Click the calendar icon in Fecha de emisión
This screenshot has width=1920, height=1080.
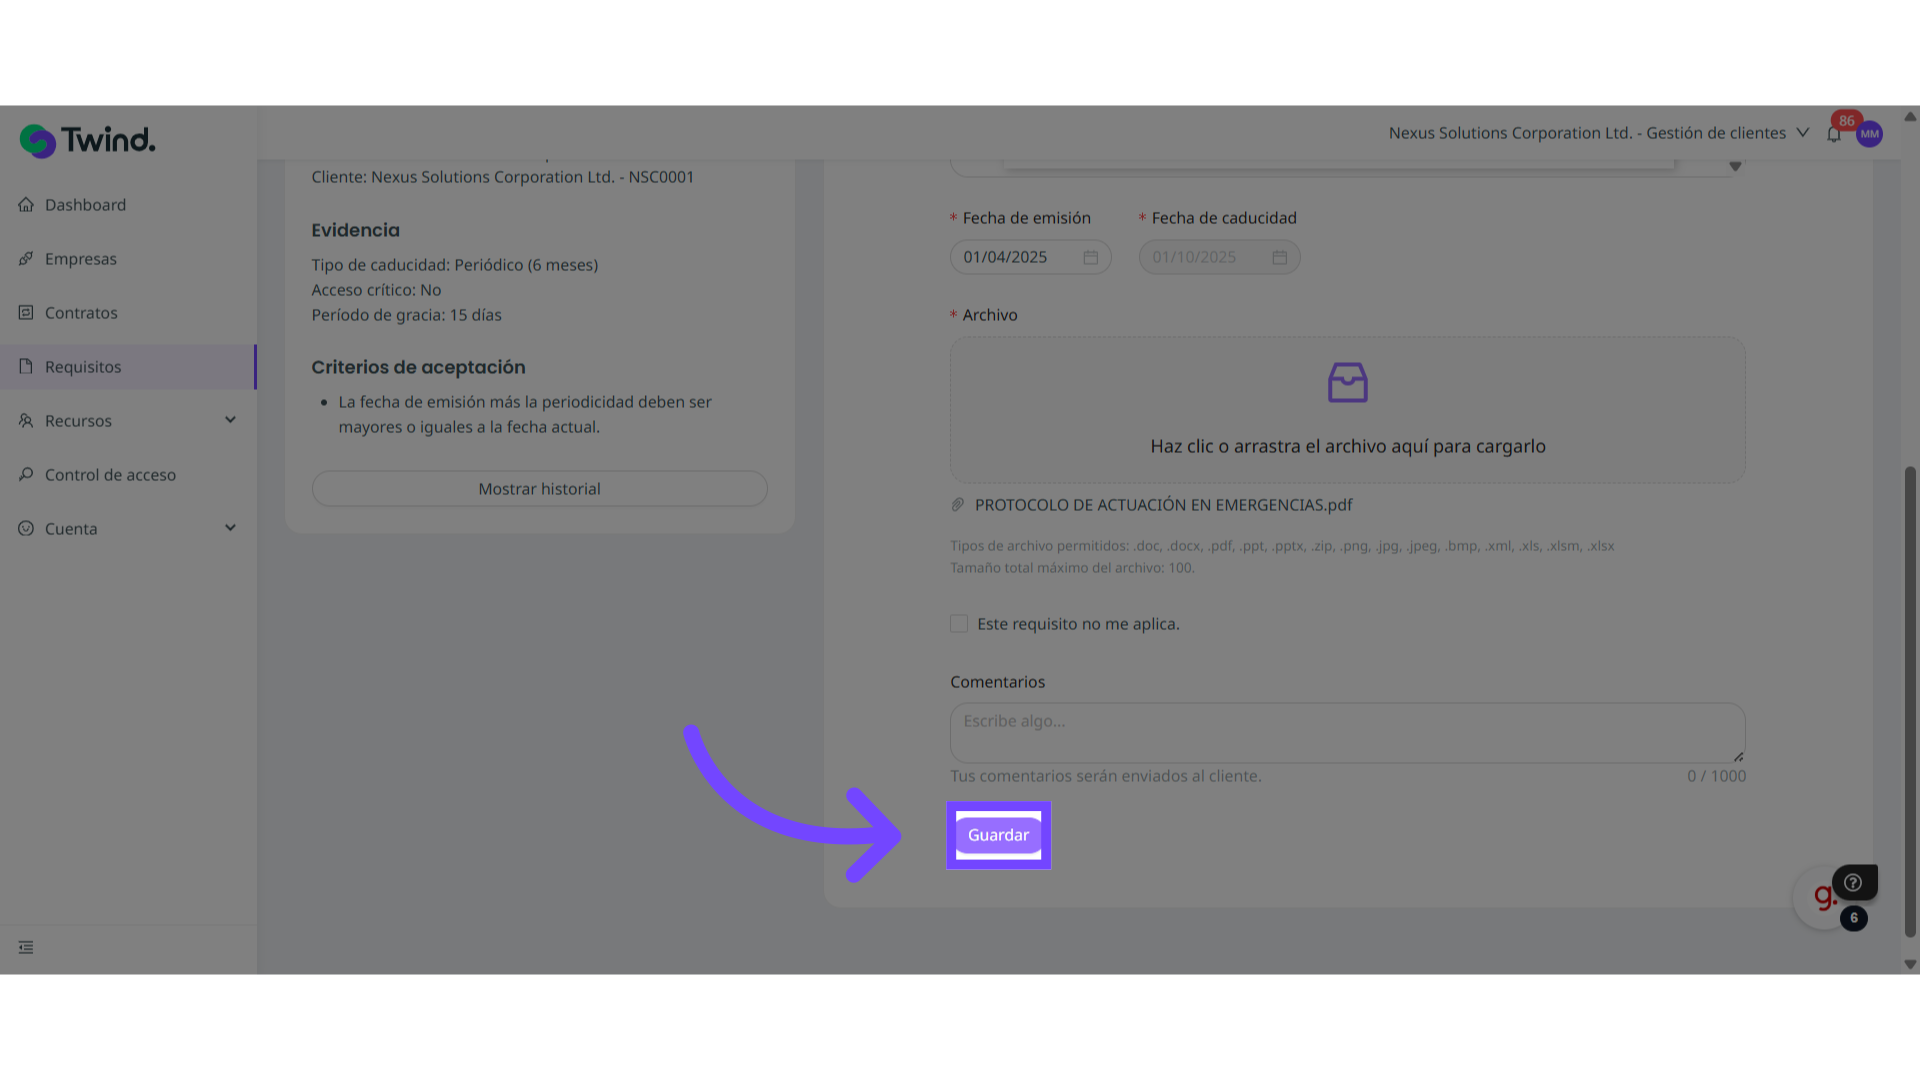pyautogui.click(x=1090, y=258)
